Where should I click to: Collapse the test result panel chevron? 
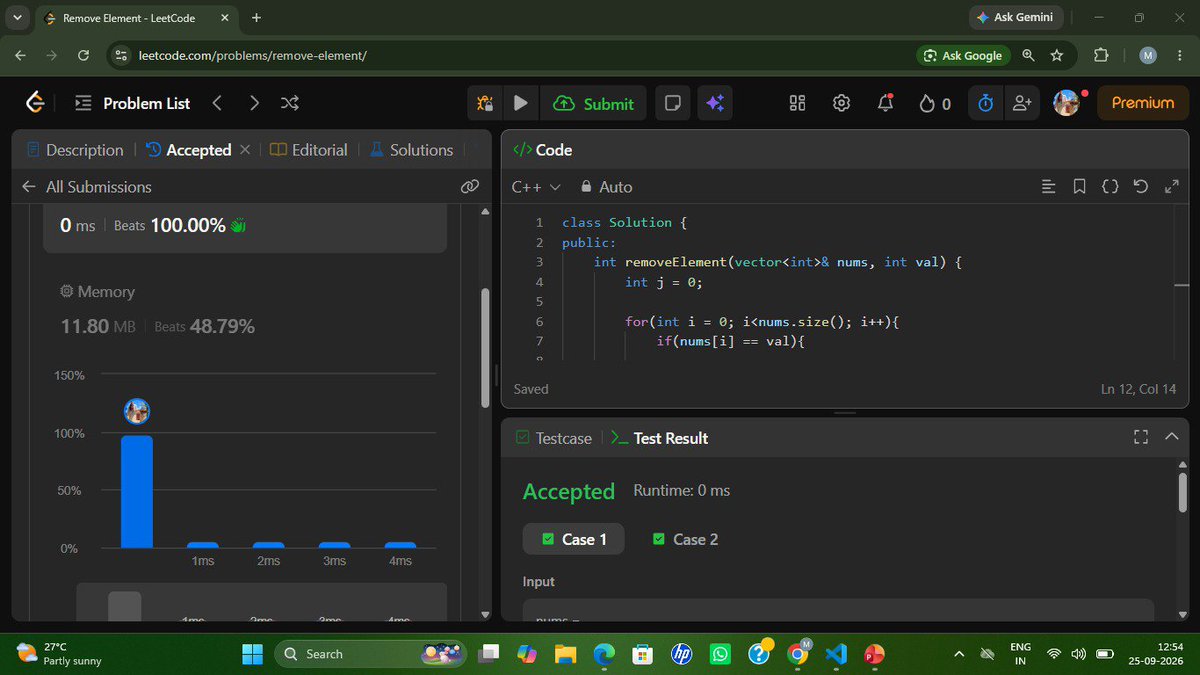click(1172, 437)
